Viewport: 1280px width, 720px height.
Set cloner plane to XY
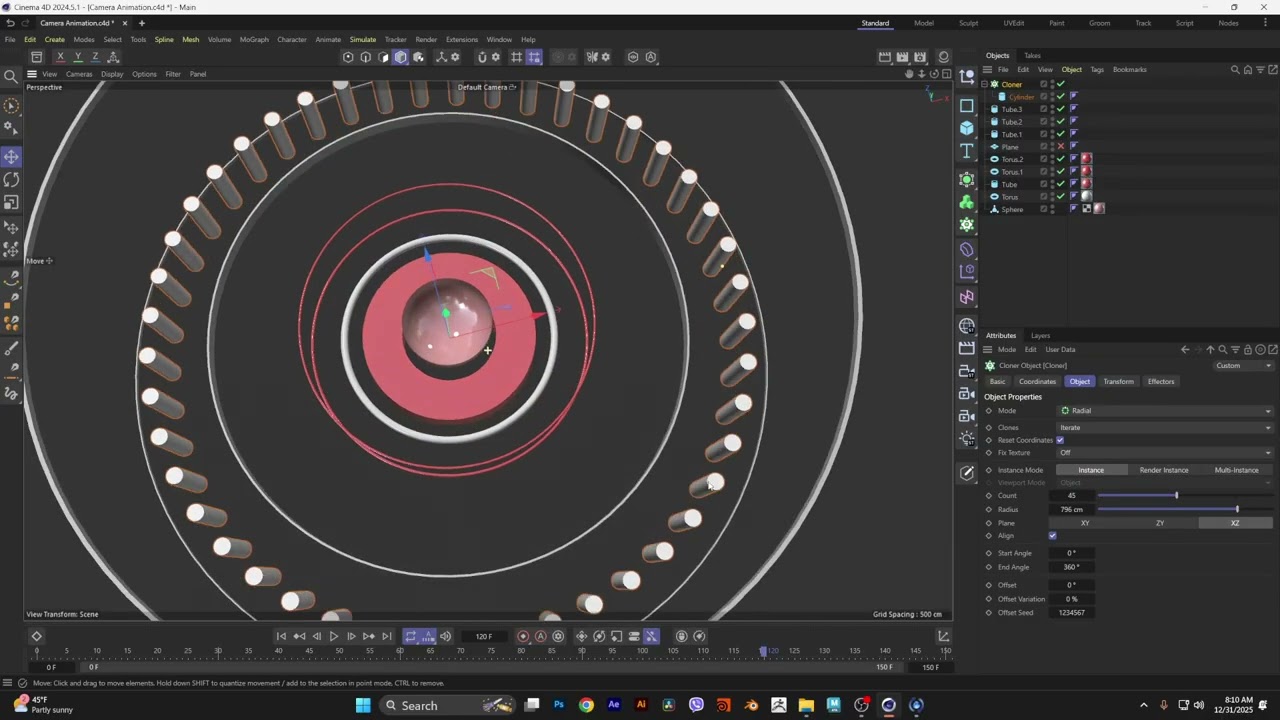click(x=1085, y=523)
